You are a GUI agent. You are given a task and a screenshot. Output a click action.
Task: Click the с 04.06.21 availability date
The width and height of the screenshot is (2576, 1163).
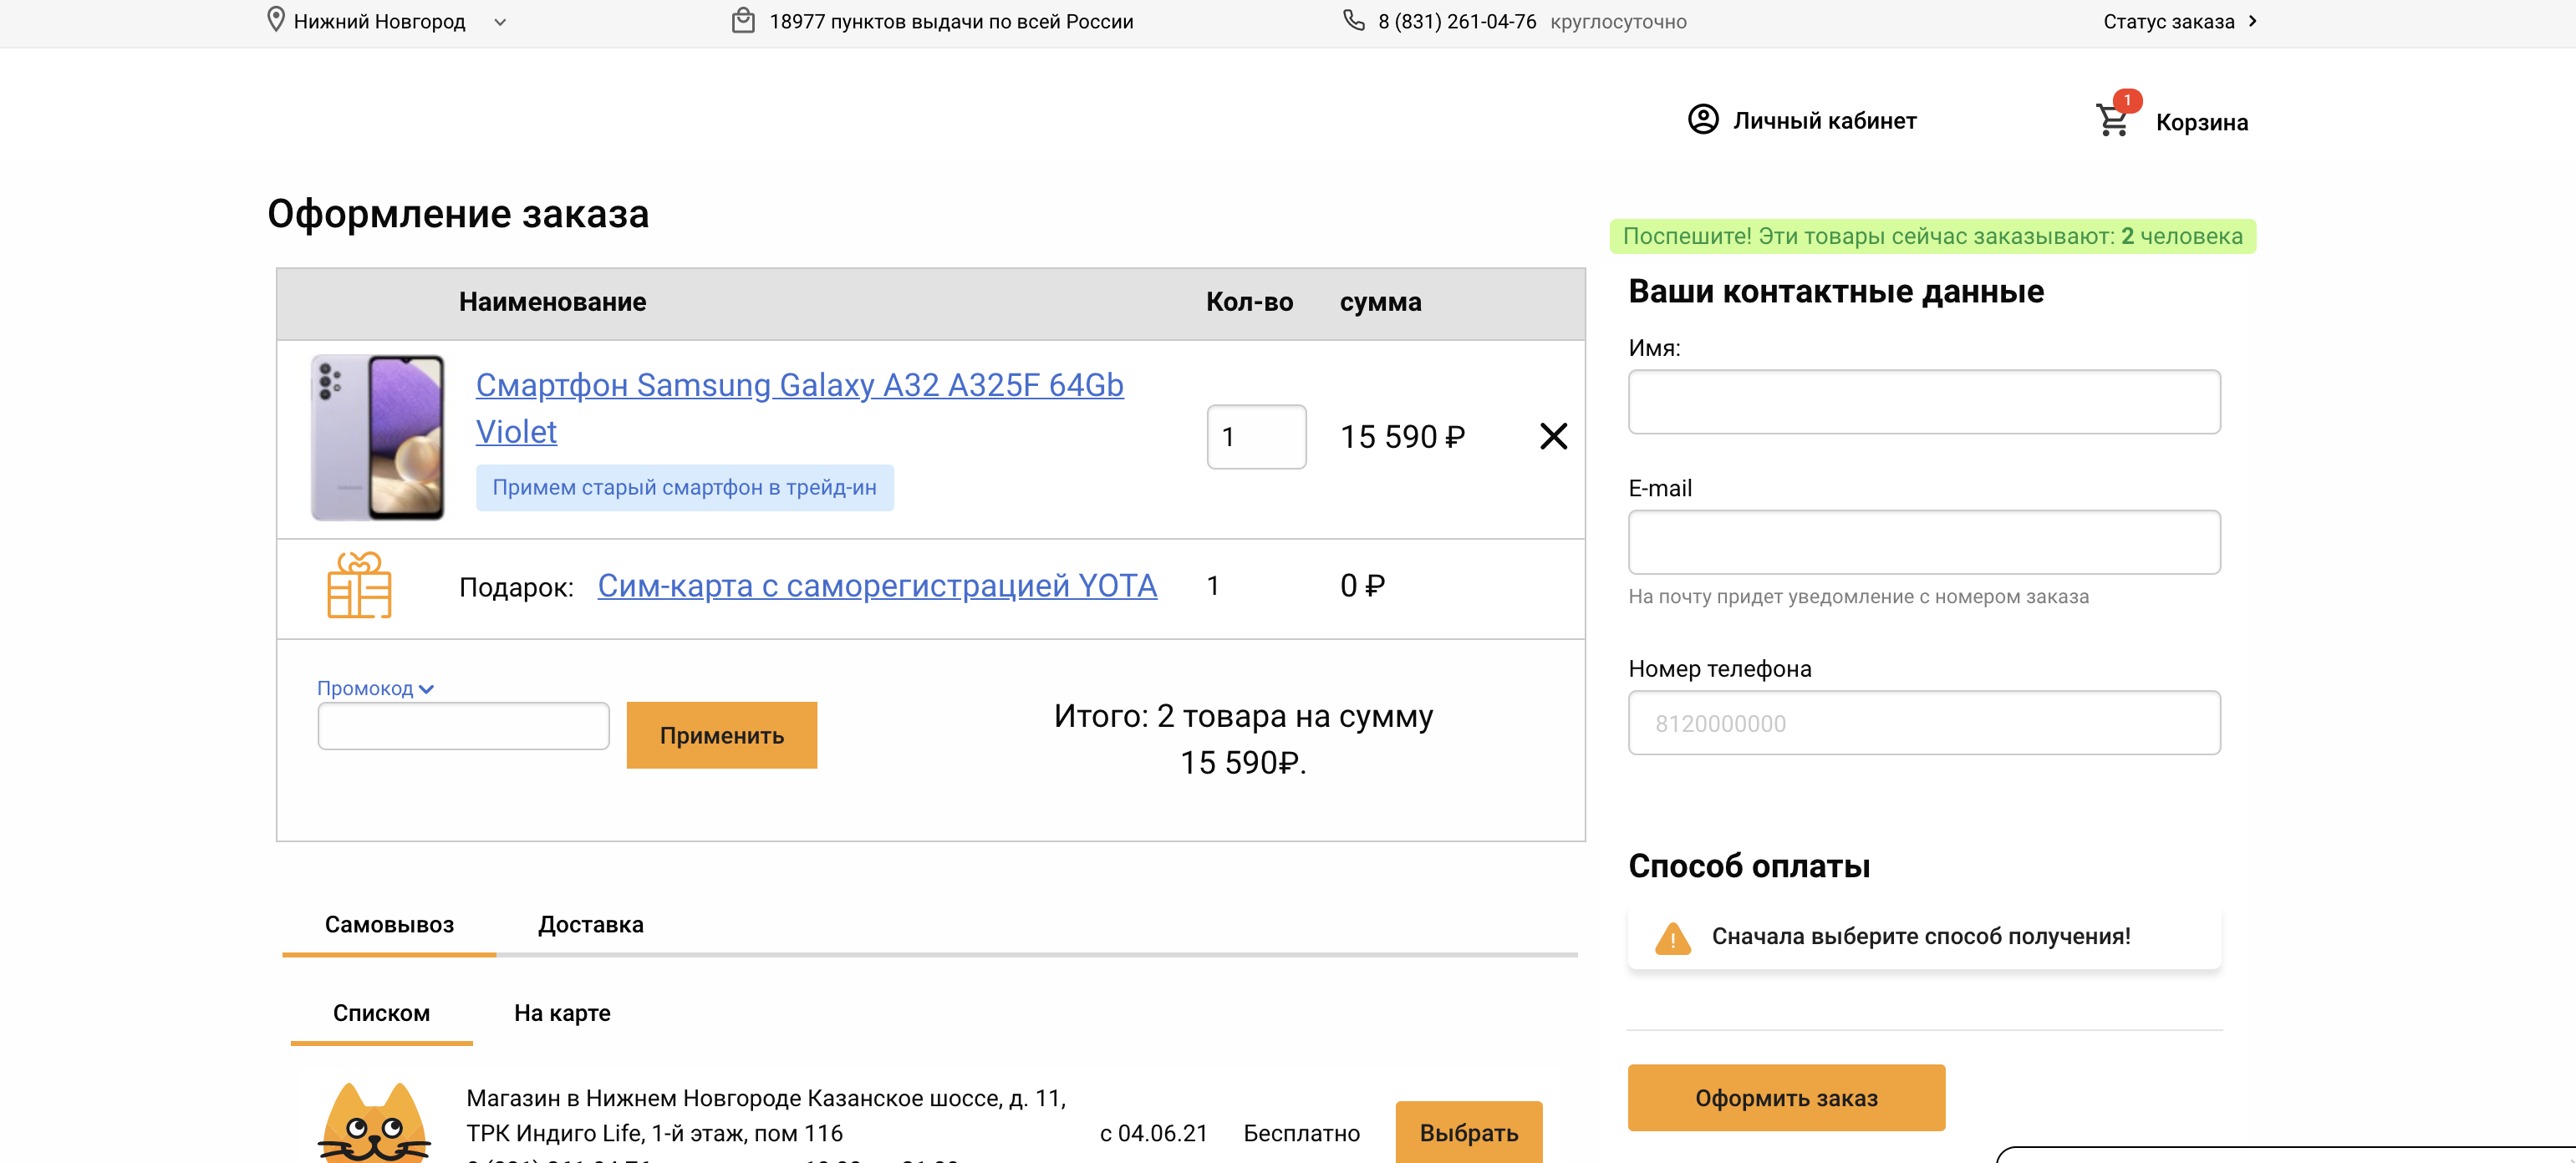click(1153, 1133)
